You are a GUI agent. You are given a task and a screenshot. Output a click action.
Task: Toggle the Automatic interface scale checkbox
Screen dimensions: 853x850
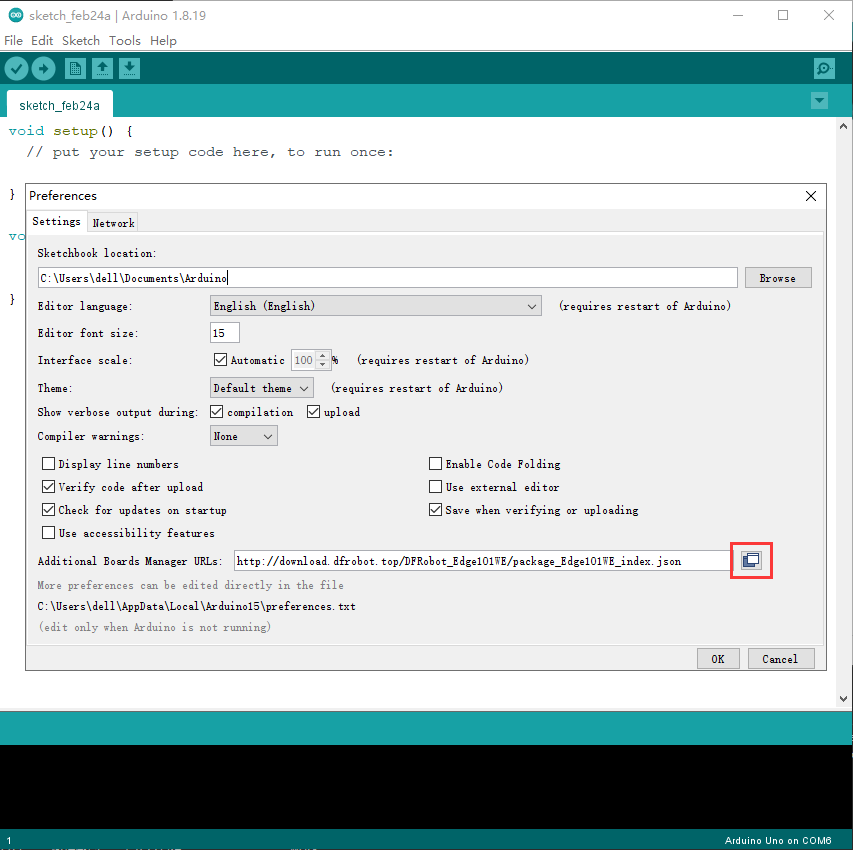point(220,360)
